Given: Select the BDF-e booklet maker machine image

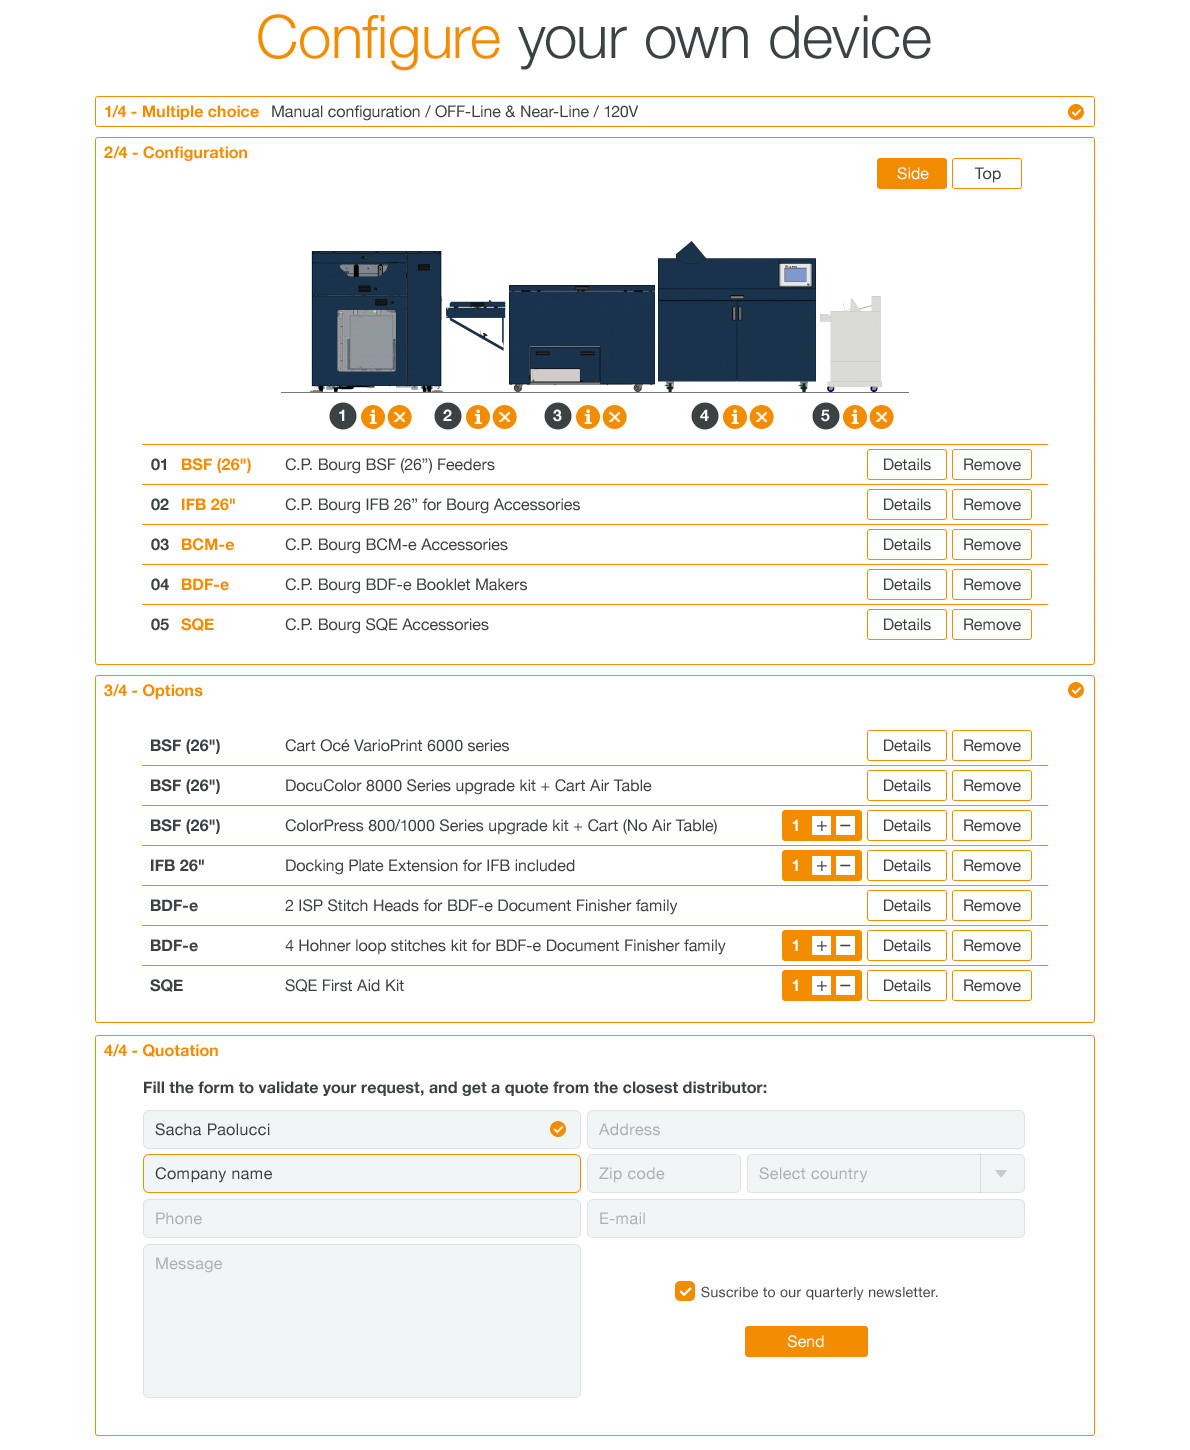Looking at the screenshot, I should (737, 317).
